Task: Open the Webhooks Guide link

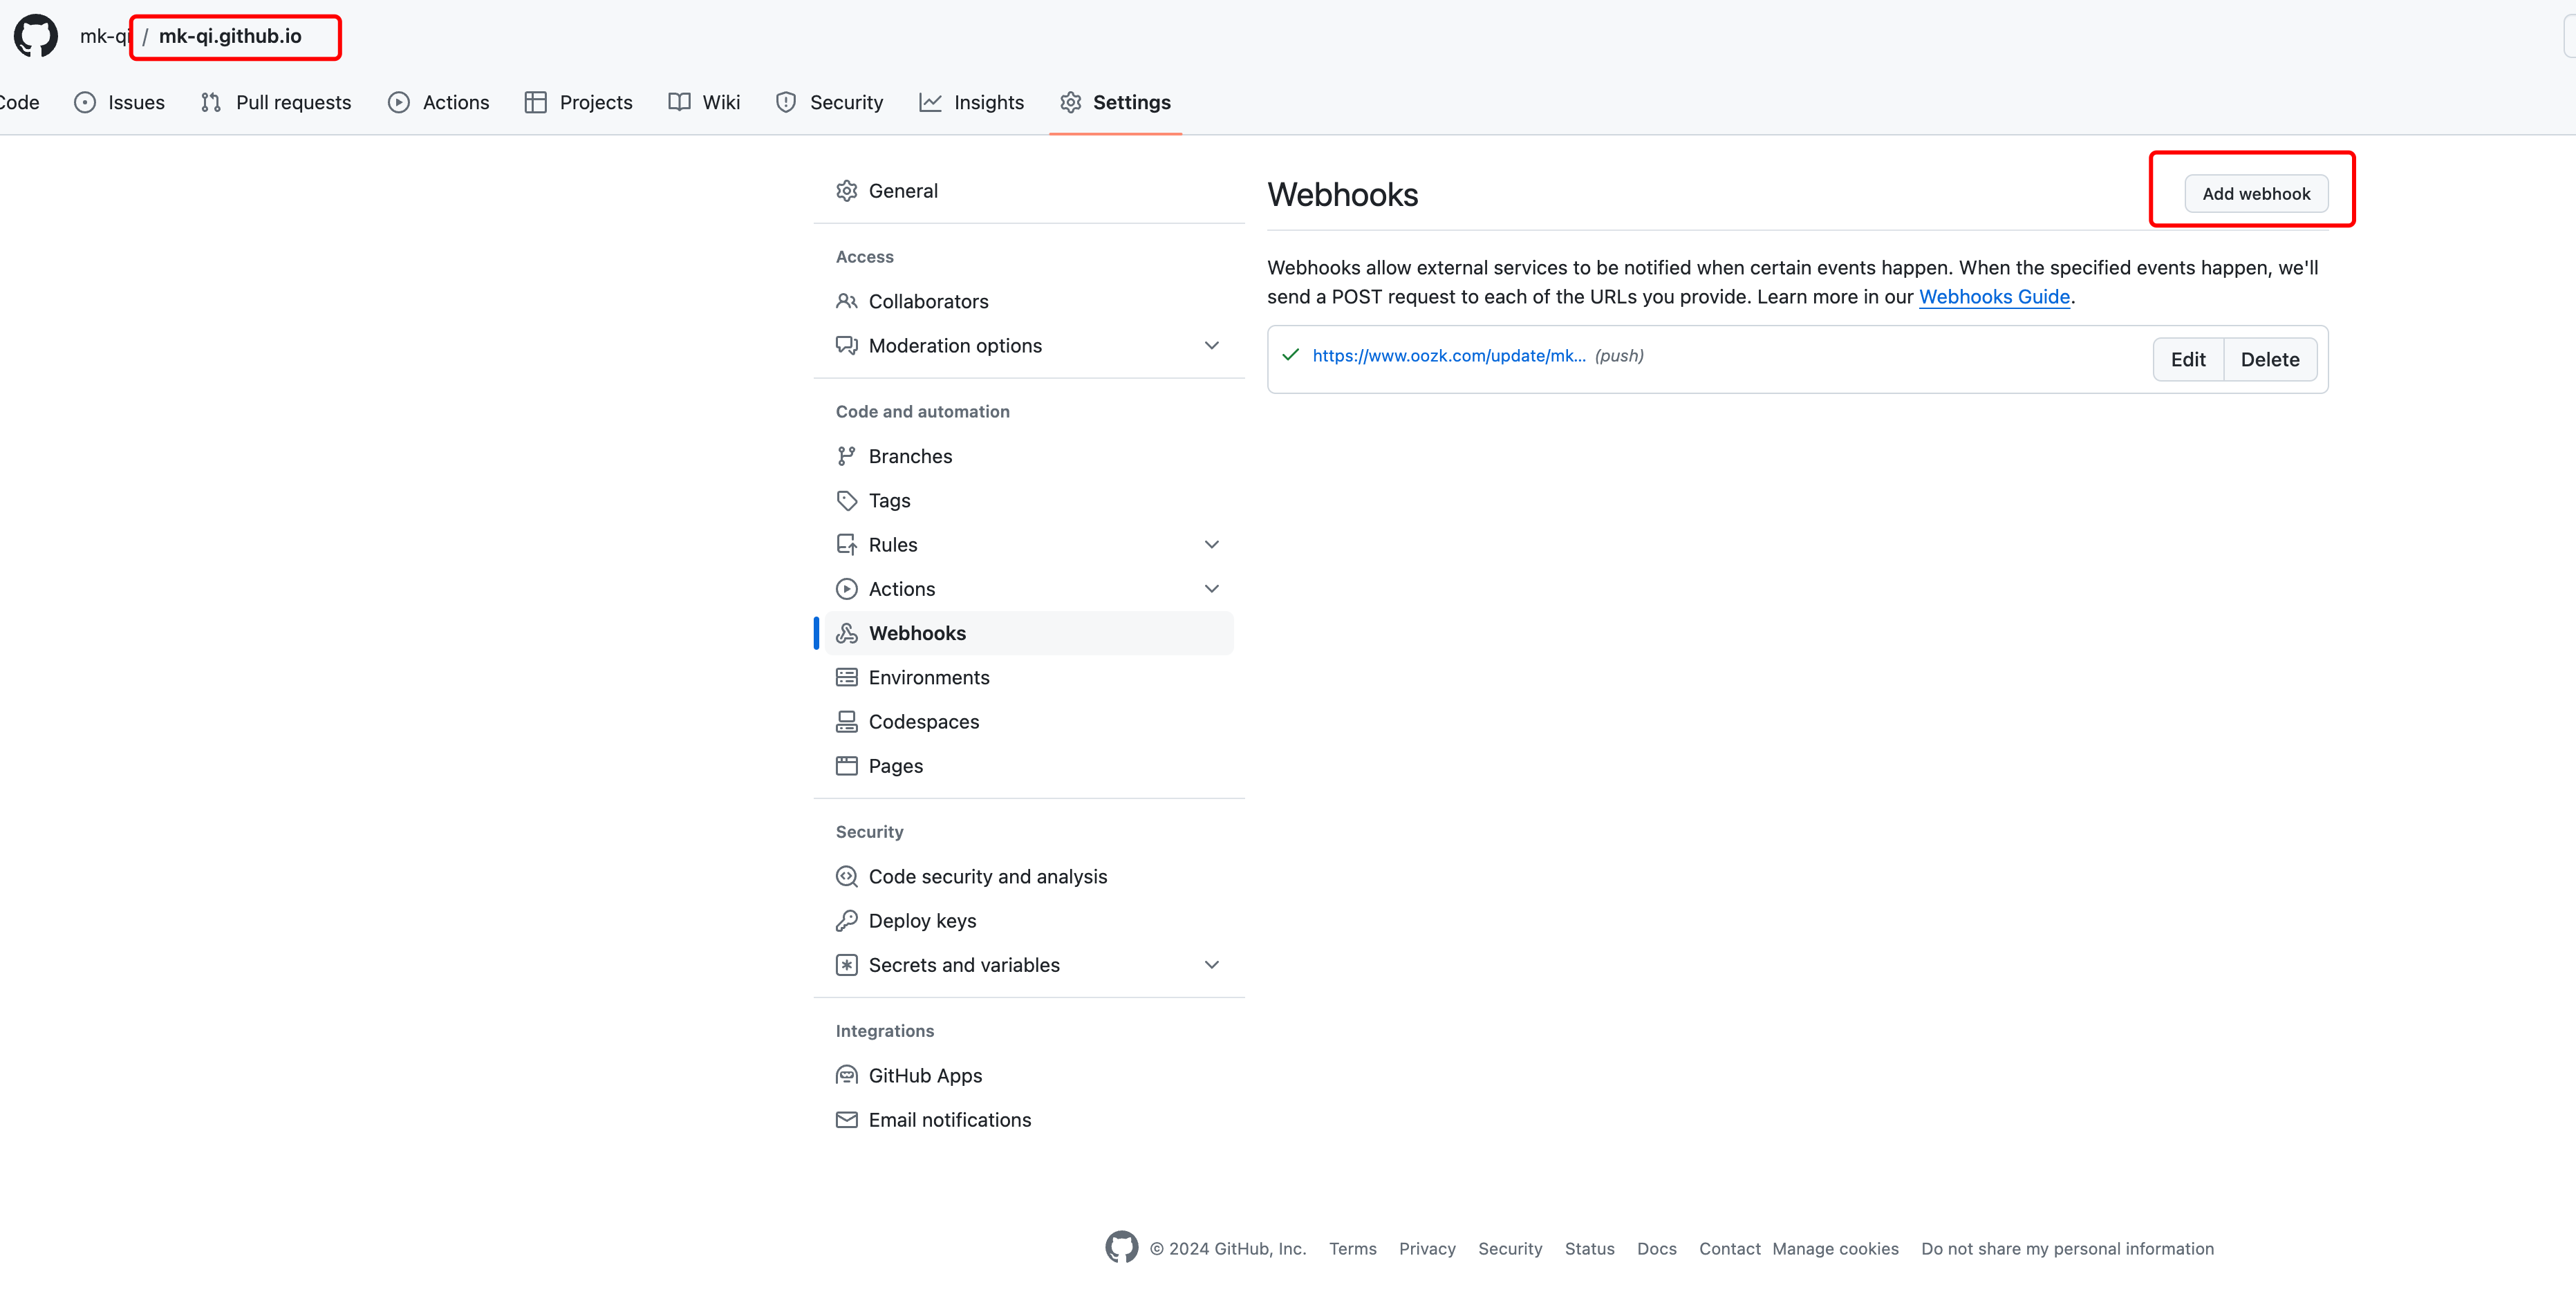Action: pyautogui.click(x=1993, y=297)
